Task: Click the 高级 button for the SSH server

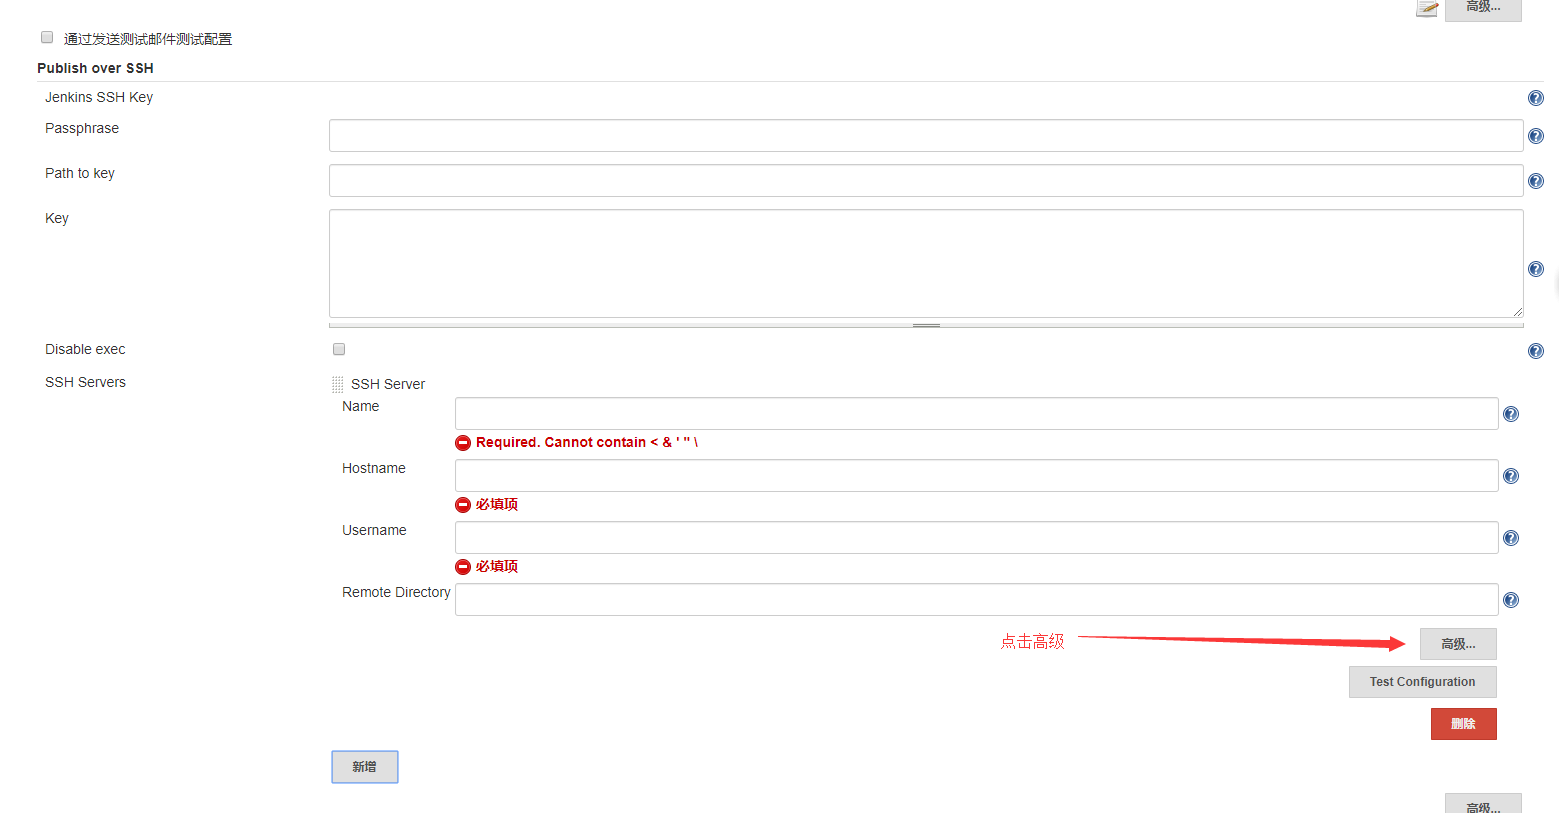Action: [x=1457, y=644]
